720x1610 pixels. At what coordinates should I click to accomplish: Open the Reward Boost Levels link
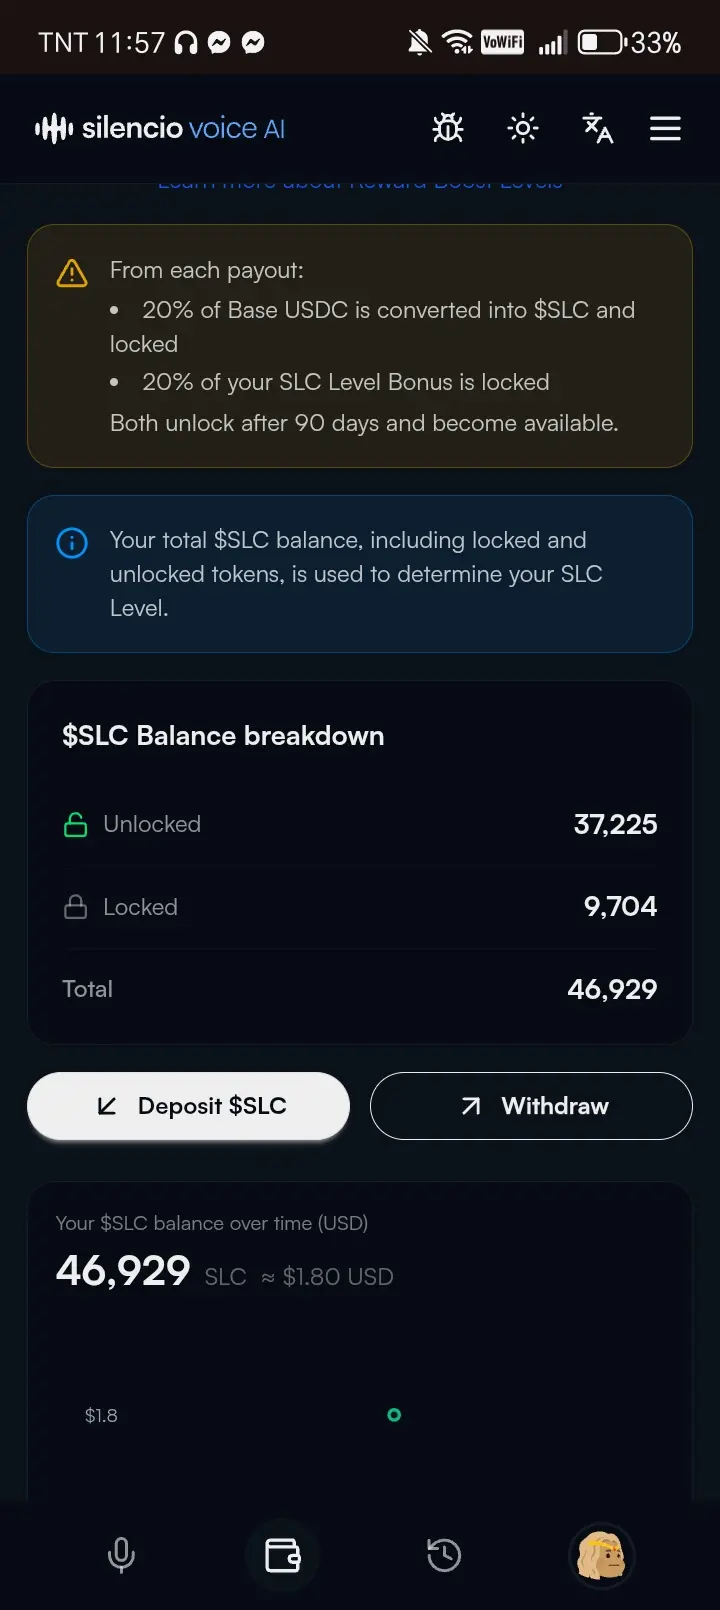point(360,183)
